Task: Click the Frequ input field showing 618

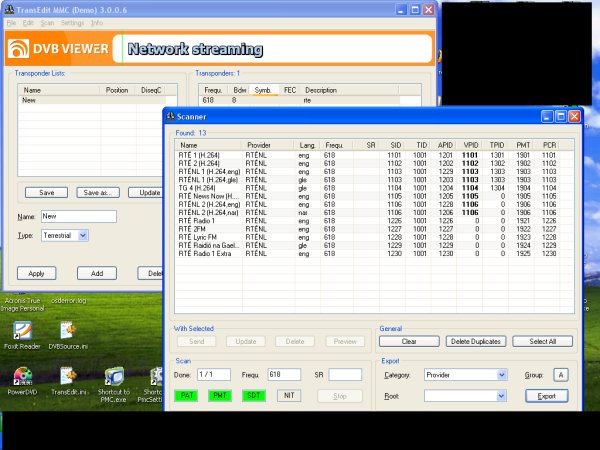Action: tap(284, 375)
